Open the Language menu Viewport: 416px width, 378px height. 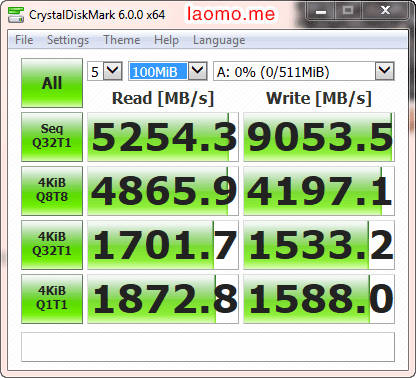coord(219,40)
